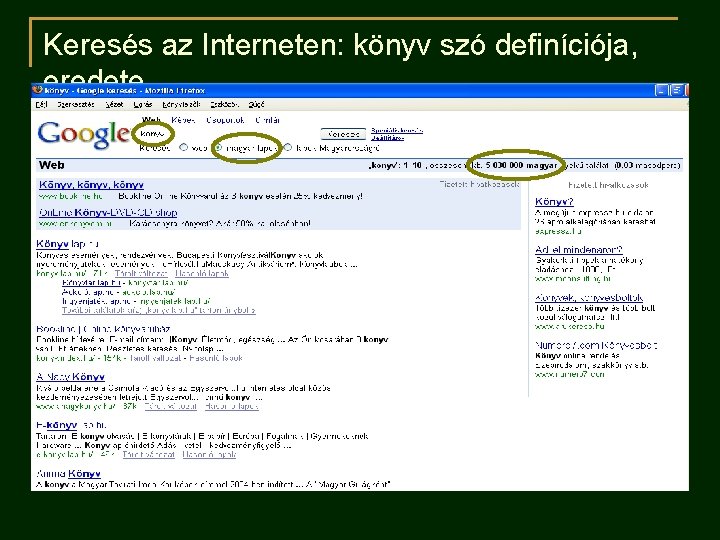720x540 pixels.
Task: Open the Beállítások link
Action: [x=387, y=138]
